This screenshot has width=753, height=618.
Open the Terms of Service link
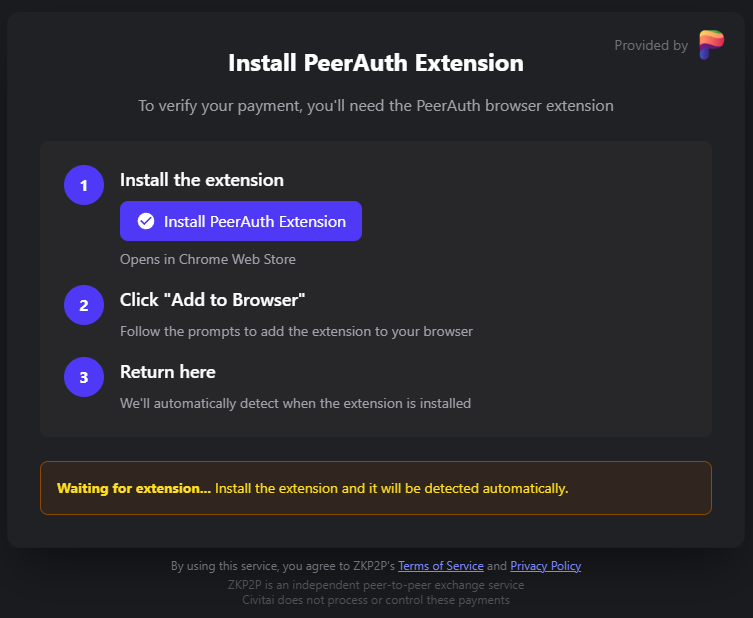[440, 566]
